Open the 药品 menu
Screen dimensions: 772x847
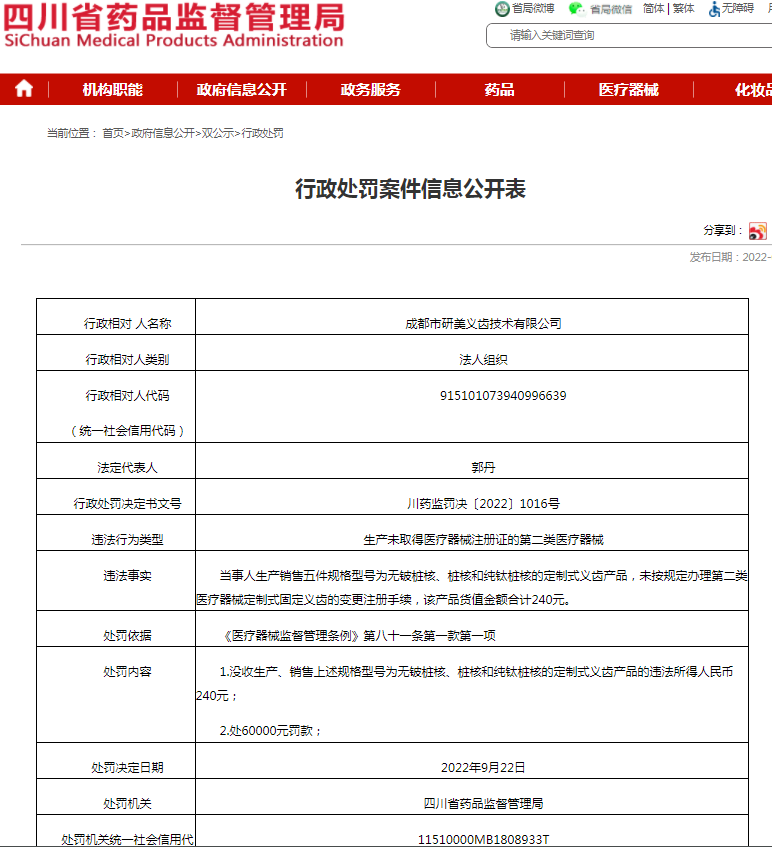499,89
